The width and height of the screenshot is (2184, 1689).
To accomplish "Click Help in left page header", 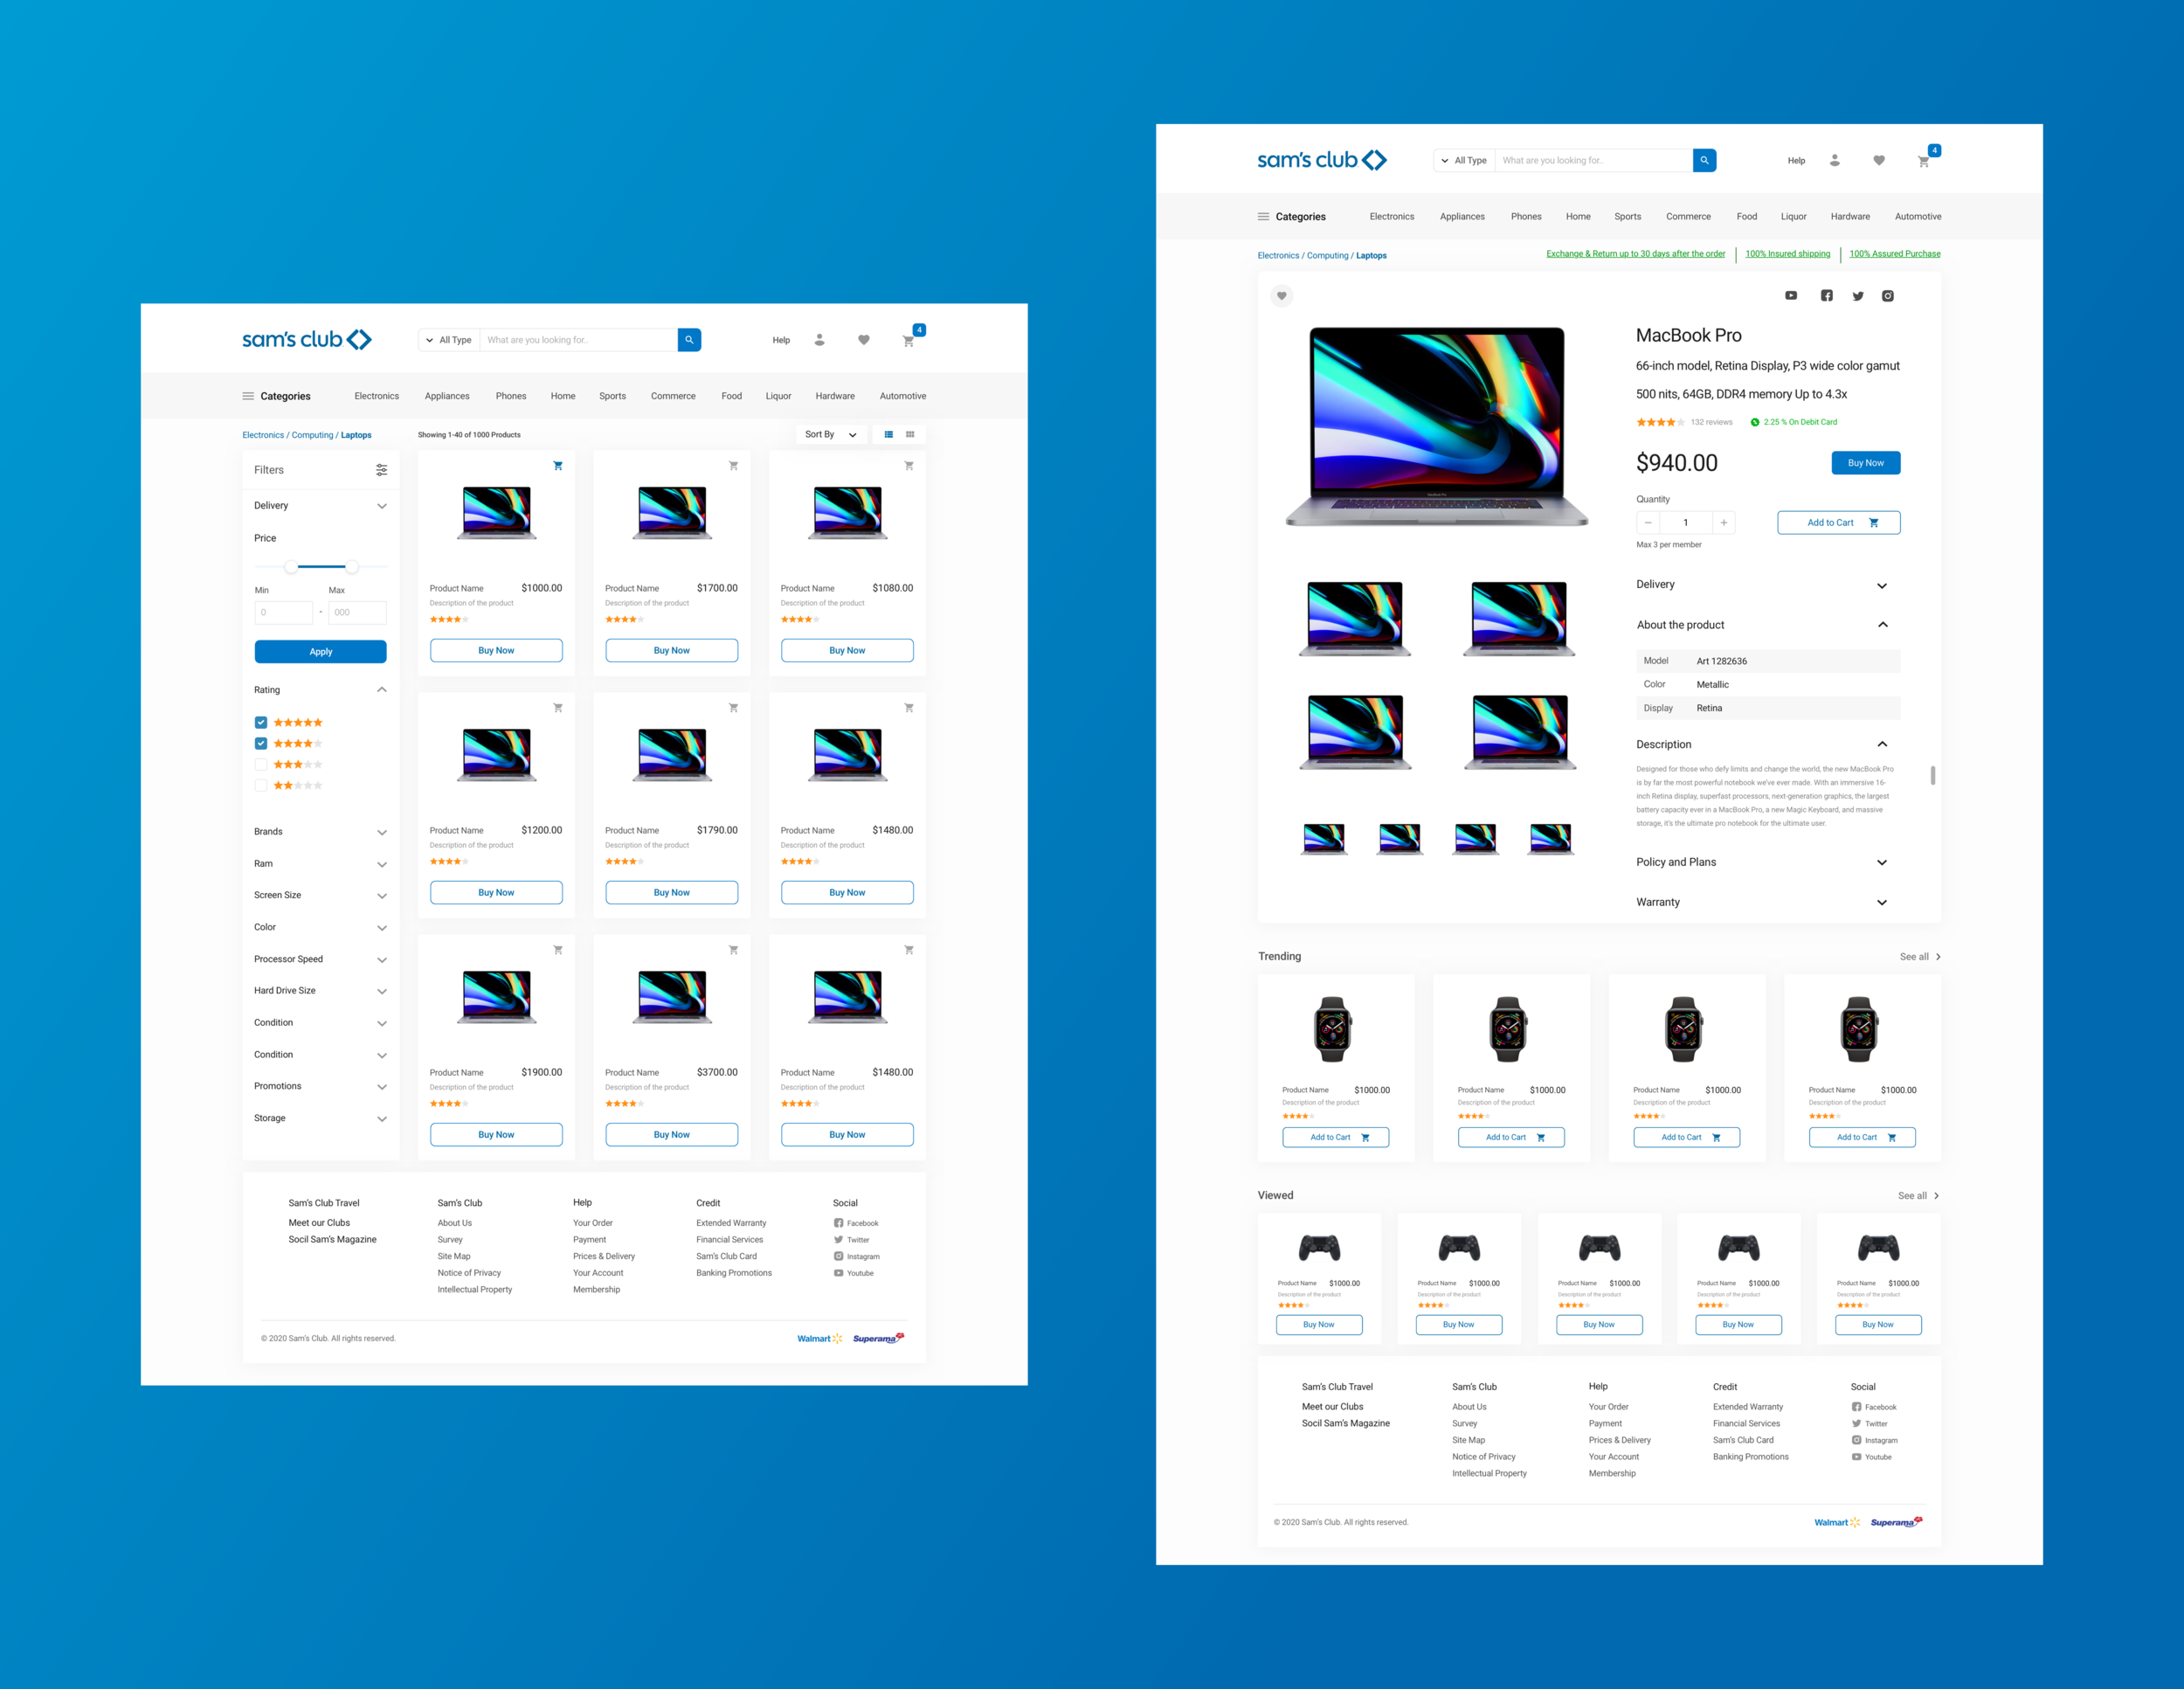I will click(781, 340).
